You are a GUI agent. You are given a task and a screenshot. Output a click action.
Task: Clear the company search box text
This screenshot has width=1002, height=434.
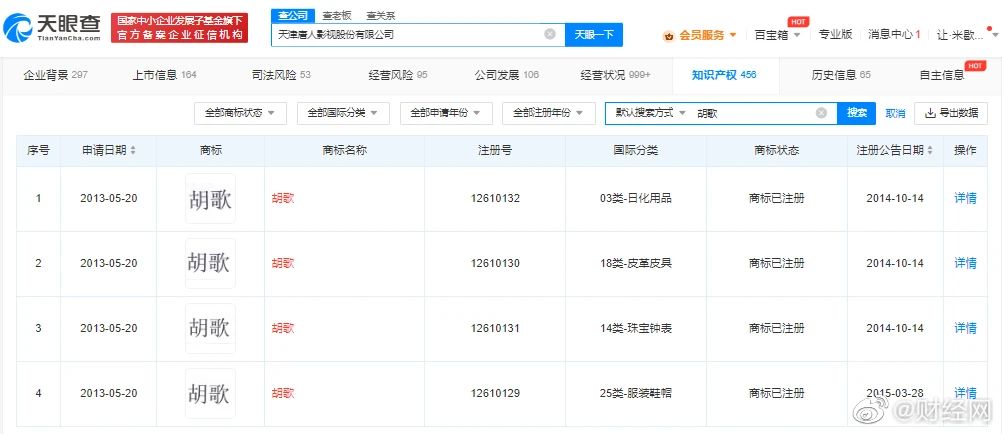pyautogui.click(x=550, y=34)
